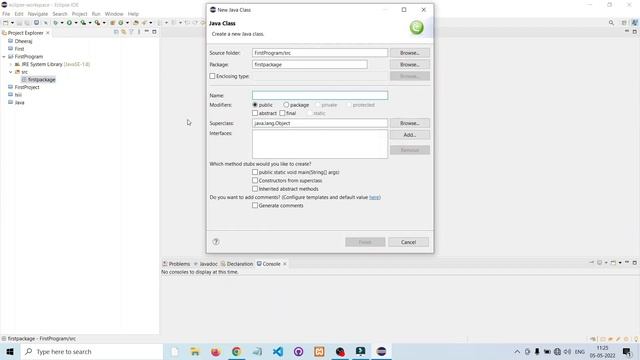Open File Explorer from the taskbar
The height and width of the screenshot is (360, 640).
click(x=195, y=351)
